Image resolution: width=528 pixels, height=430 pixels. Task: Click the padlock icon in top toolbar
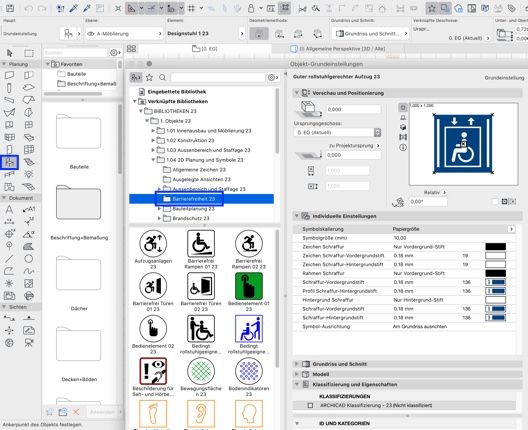pyautogui.click(x=251, y=8)
